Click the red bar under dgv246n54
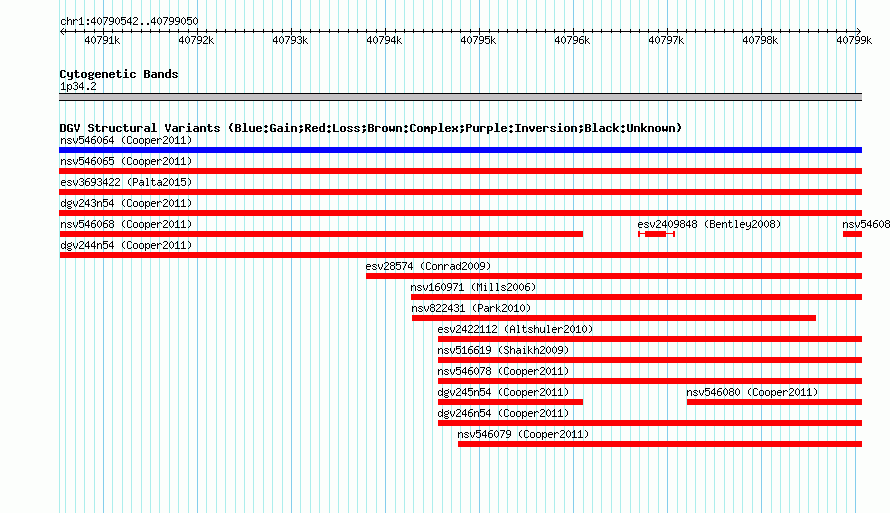Image resolution: width=890 pixels, height=513 pixels. click(650, 423)
